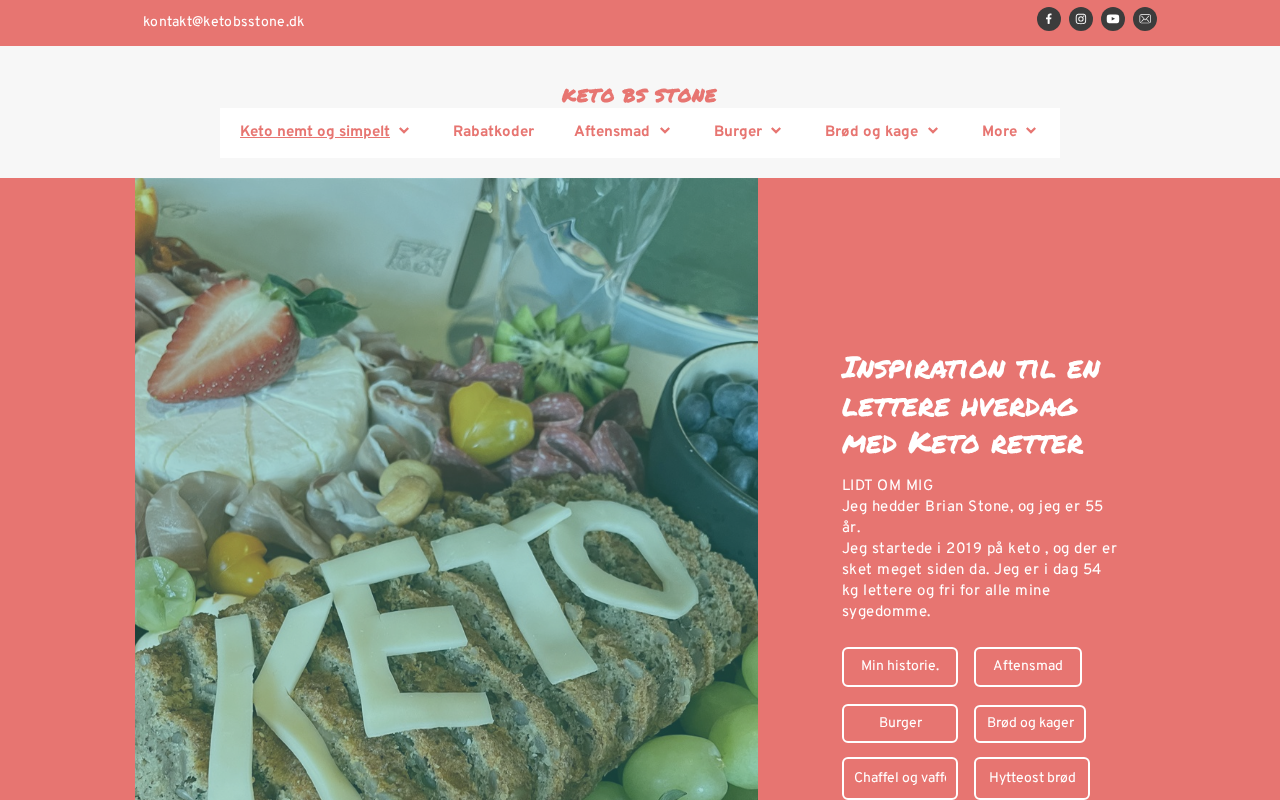The image size is (1280, 800).
Task: Click the Aftensmad button below the text
Action: [x=1028, y=667]
